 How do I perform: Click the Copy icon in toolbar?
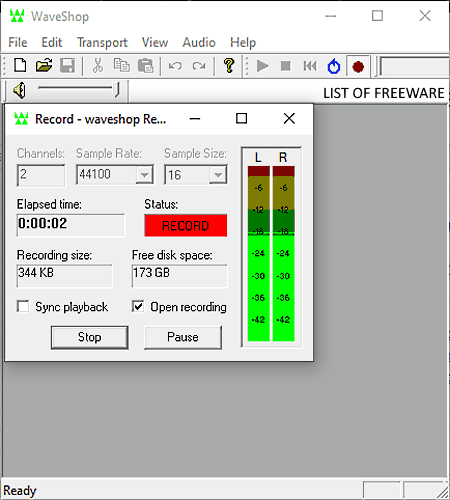pyautogui.click(x=122, y=65)
